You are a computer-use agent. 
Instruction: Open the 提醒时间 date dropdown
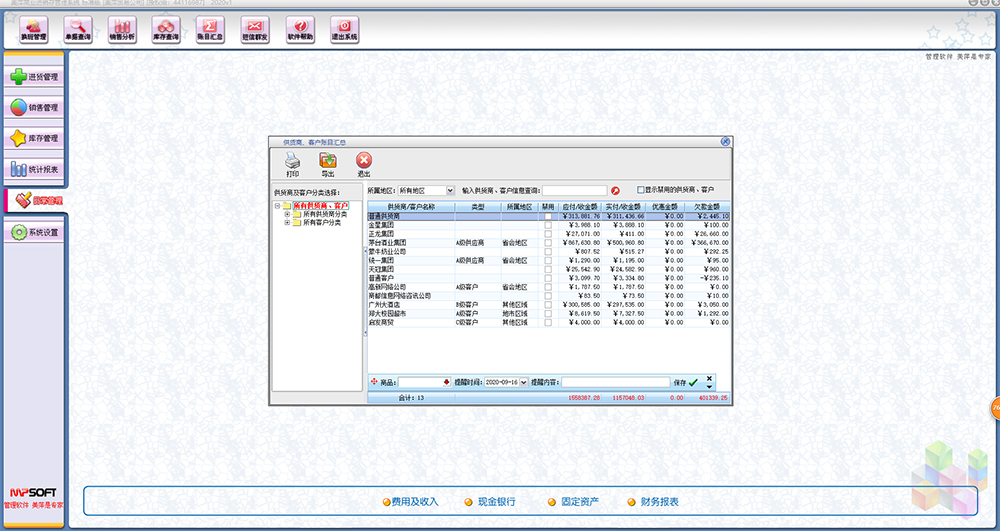point(523,382)
